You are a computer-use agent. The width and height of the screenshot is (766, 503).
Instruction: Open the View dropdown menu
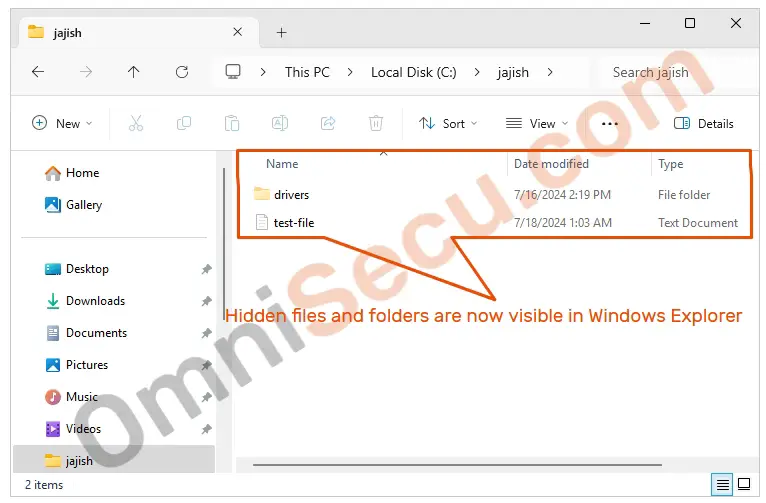tap(537, 124)
